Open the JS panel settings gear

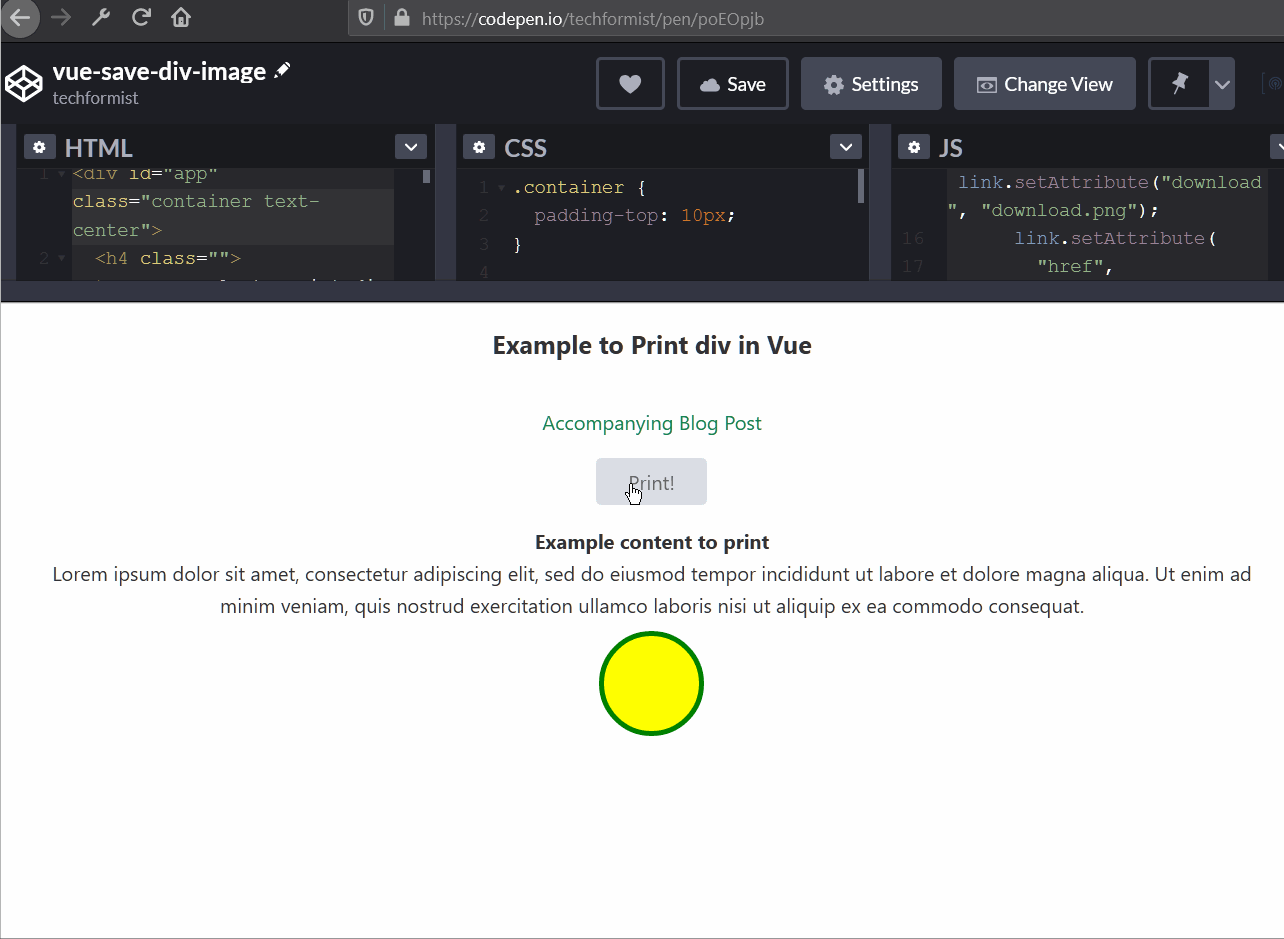coord(914,146)
